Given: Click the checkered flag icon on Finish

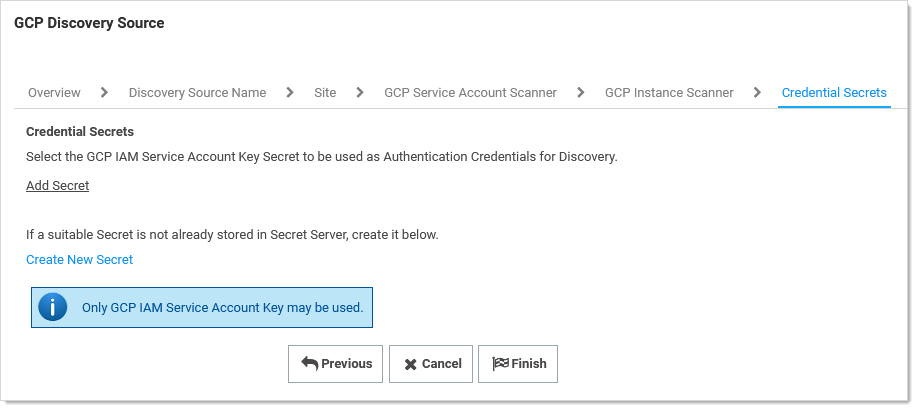Looking at the screenshot, I should click(500, 364).
